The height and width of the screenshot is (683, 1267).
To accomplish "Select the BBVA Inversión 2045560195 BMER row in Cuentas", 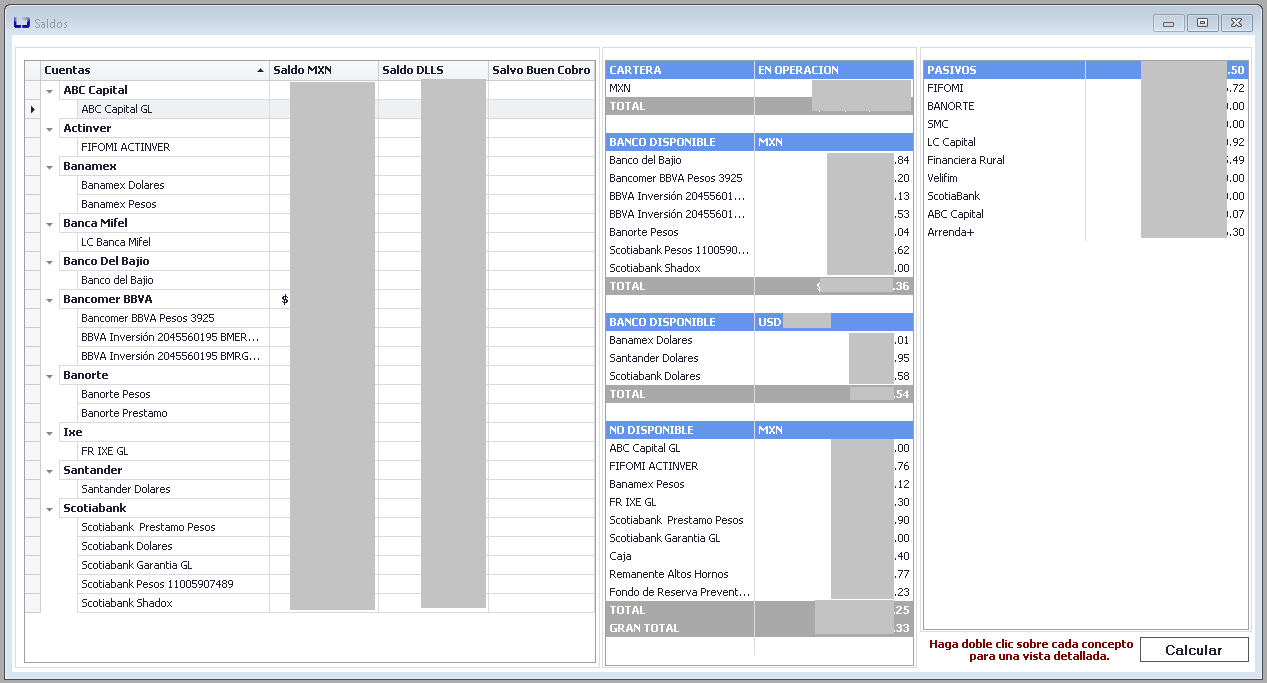I will coord(170,337).
